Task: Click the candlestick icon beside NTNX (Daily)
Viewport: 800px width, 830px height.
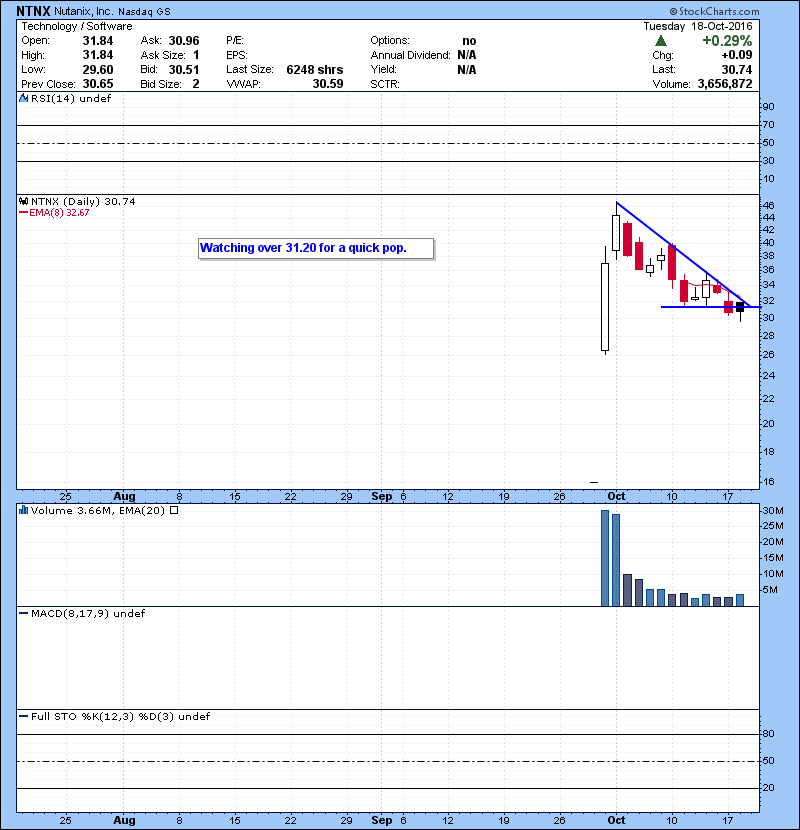Action: (23, 201)
